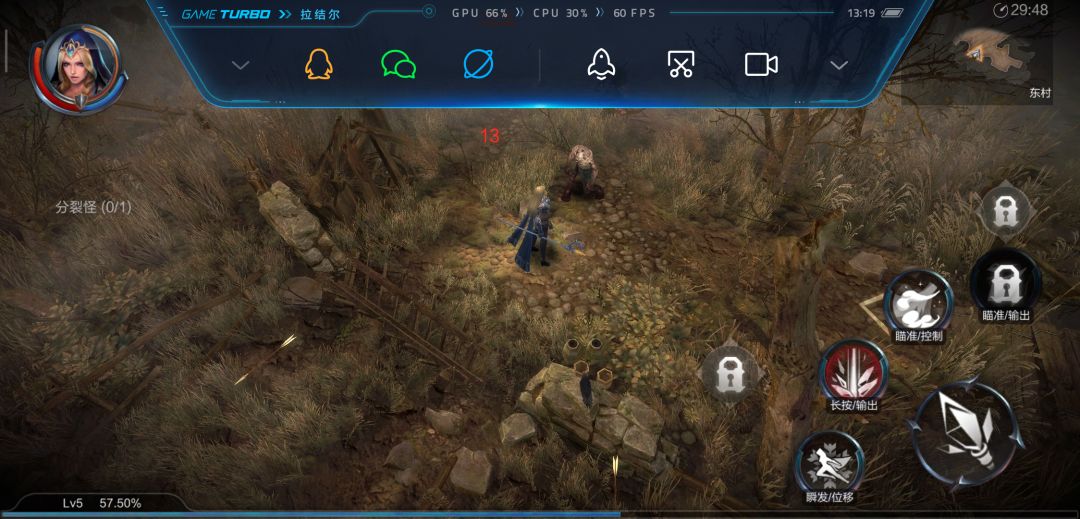The width and height of the screenshot is (1080, 519).
Task: Activate the 瞬发/位移 dash skill
Action: 830,465
